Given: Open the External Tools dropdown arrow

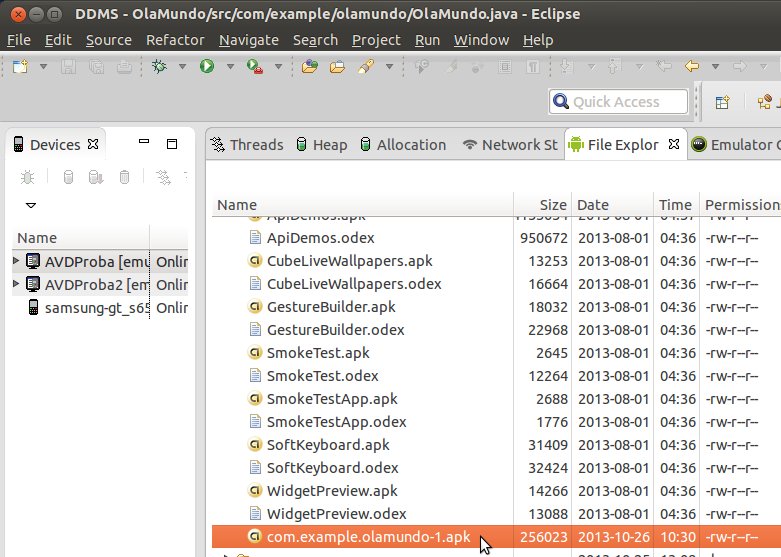Looking at the screenshot, I should point(278,66).
